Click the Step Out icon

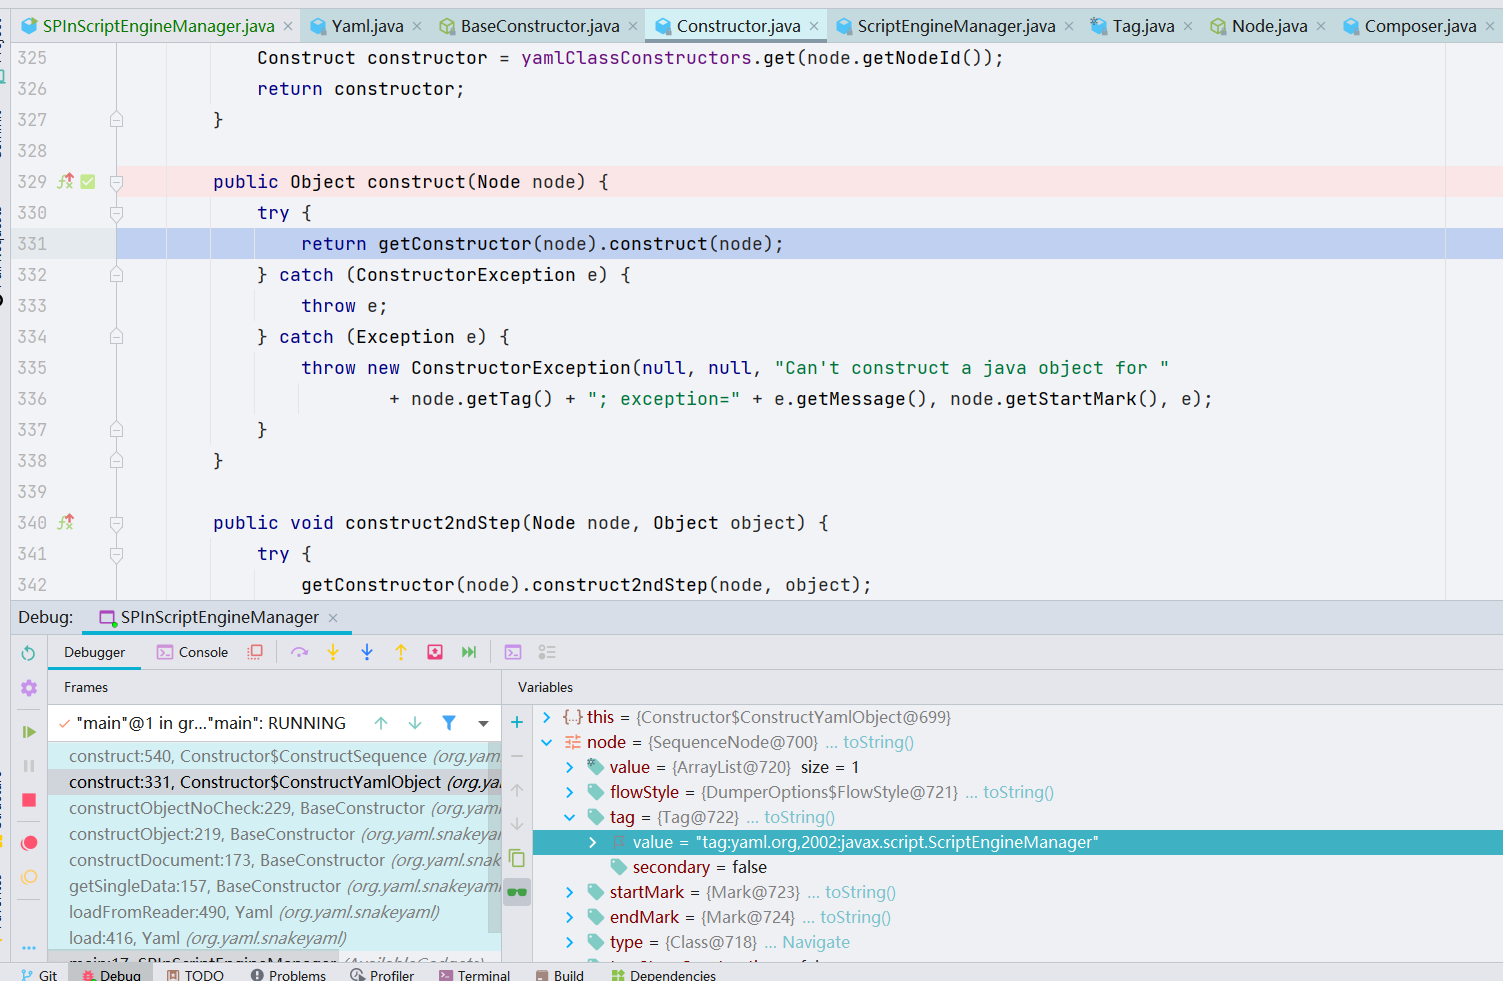click(x=401, y=652)
